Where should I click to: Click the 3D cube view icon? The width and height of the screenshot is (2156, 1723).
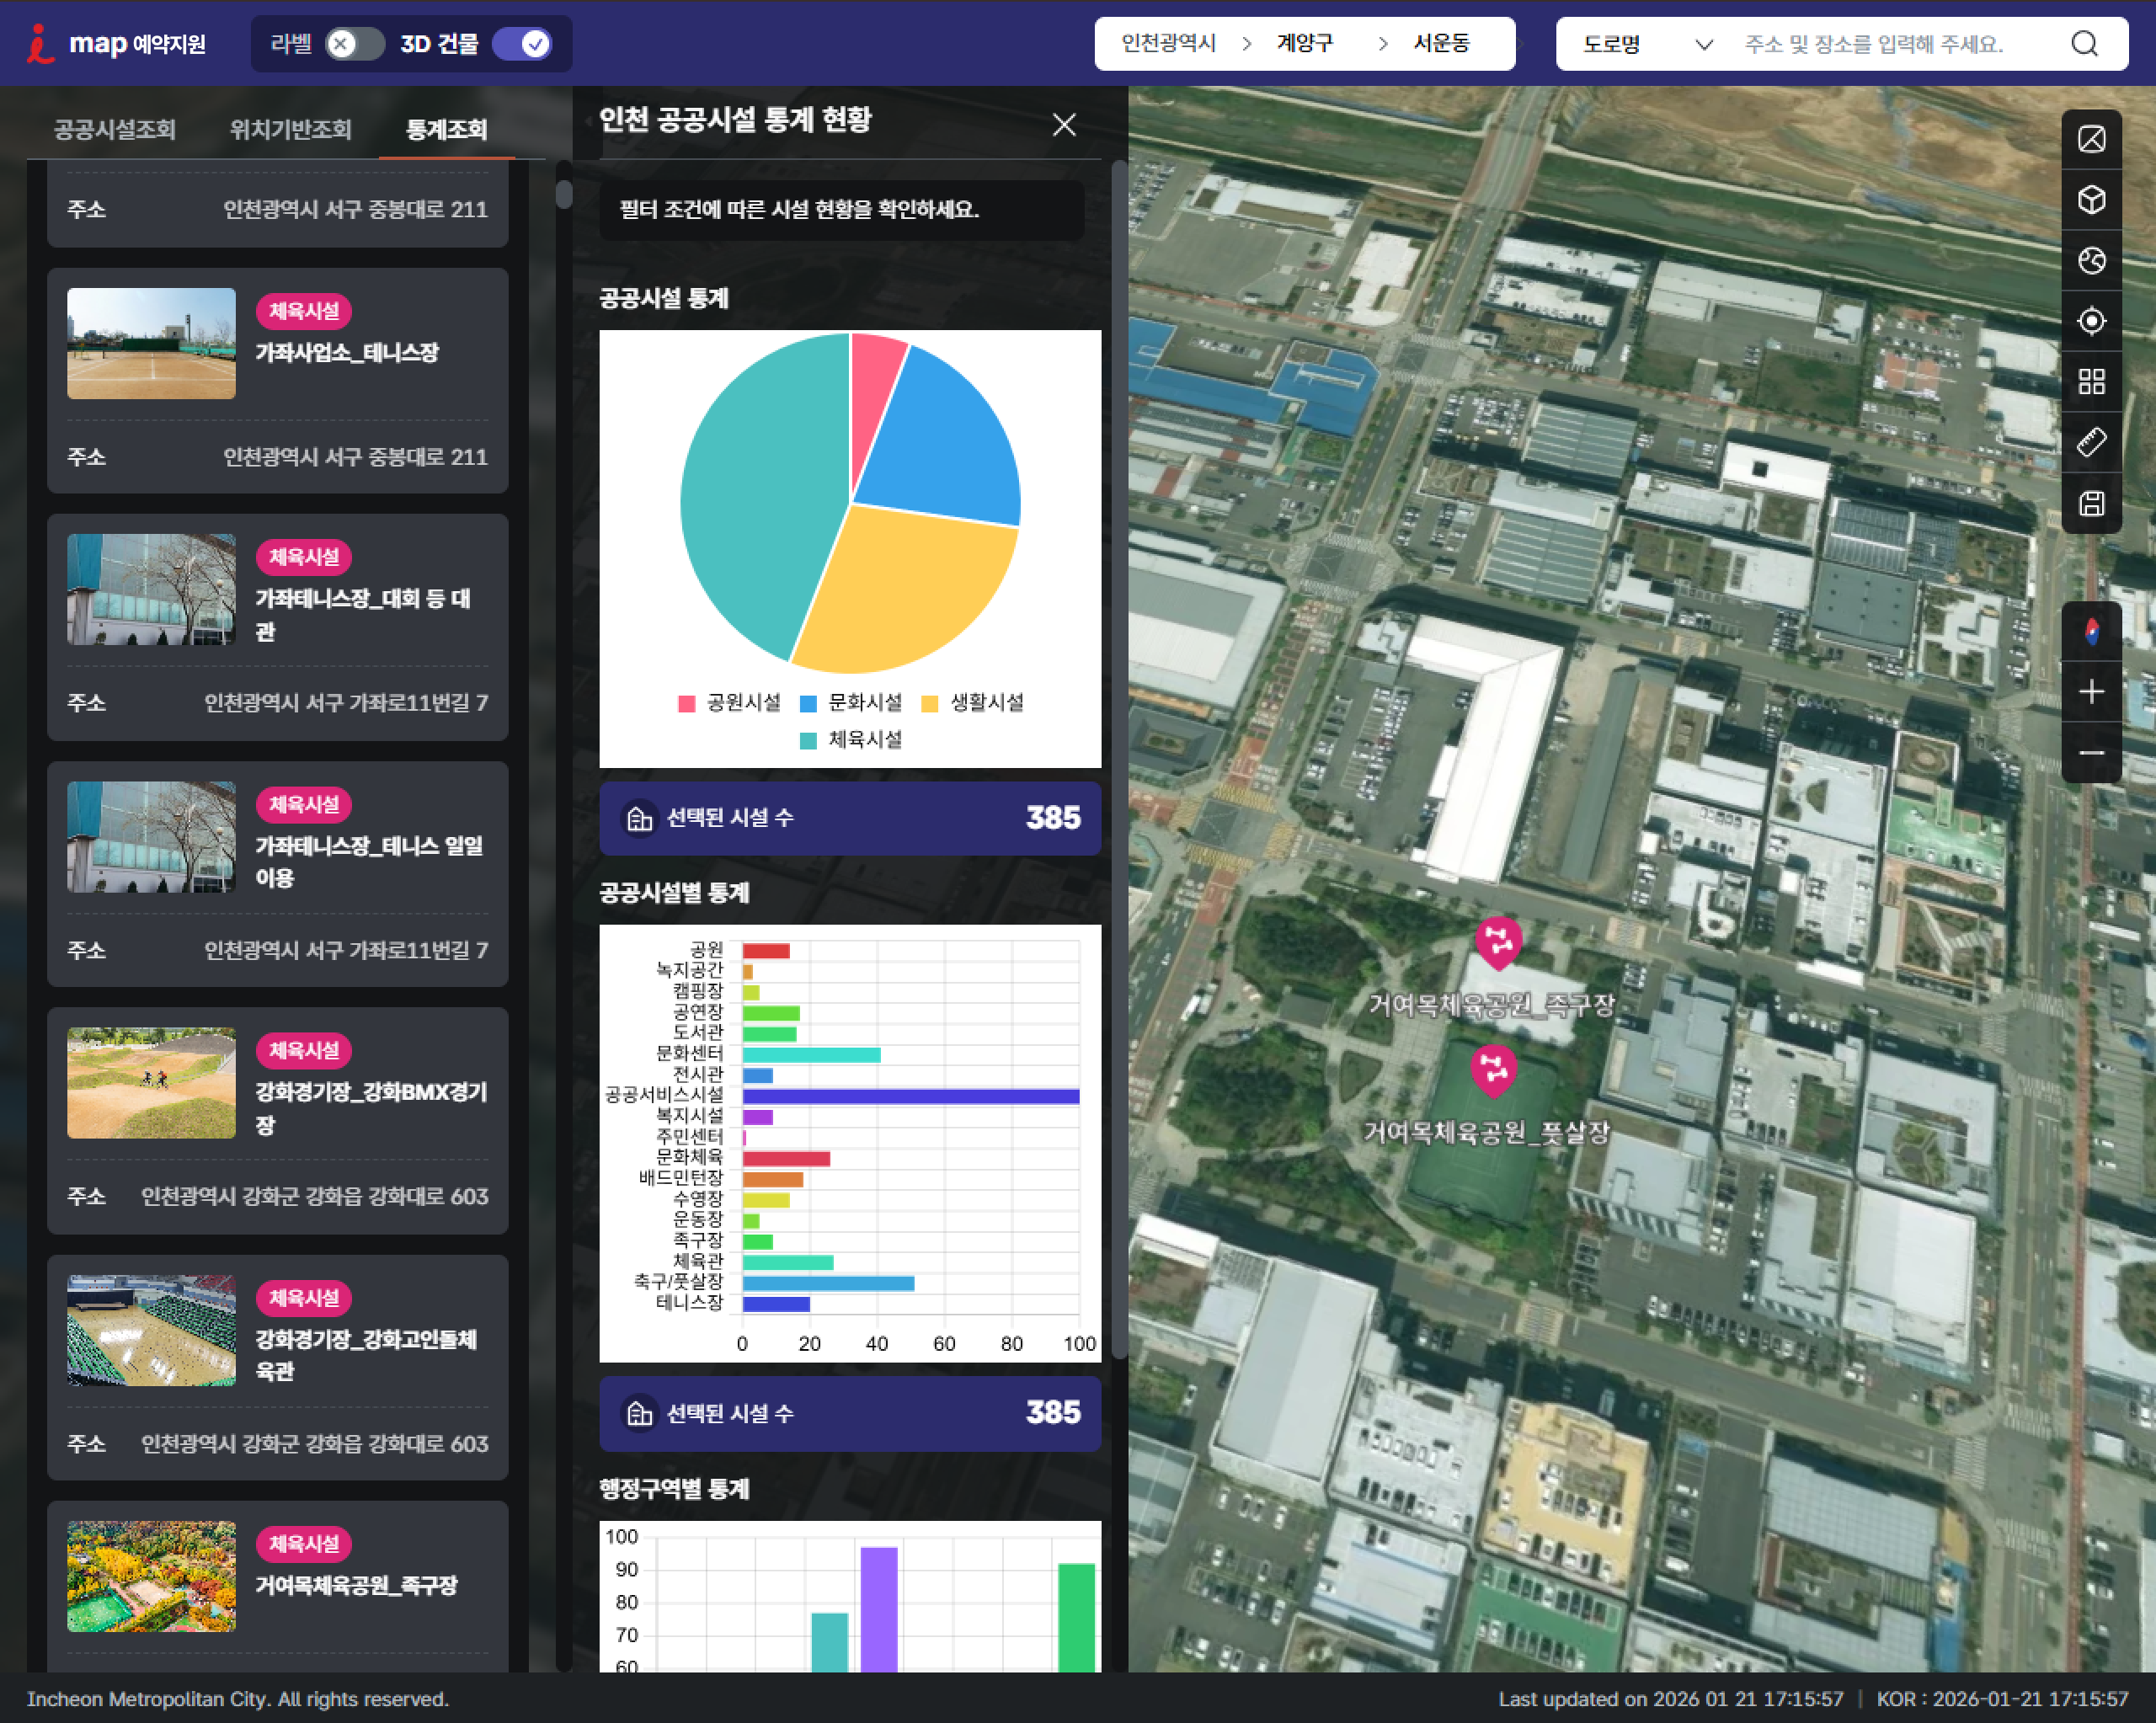coord(2091,200)
